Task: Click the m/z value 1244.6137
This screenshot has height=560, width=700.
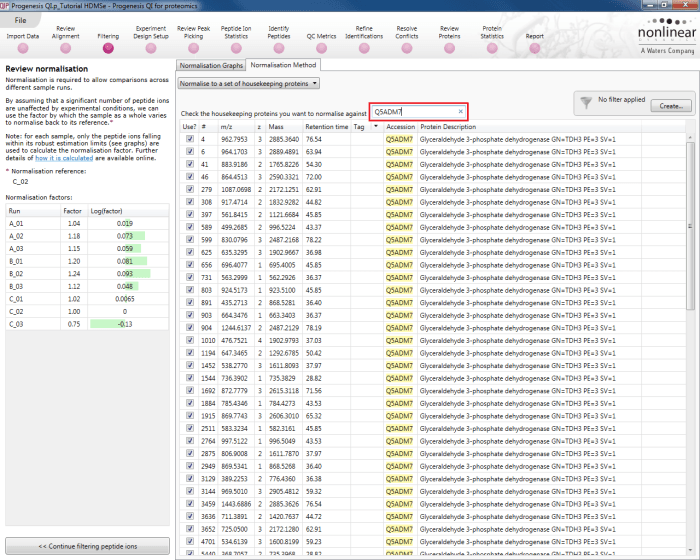Action: coord(236,328)
